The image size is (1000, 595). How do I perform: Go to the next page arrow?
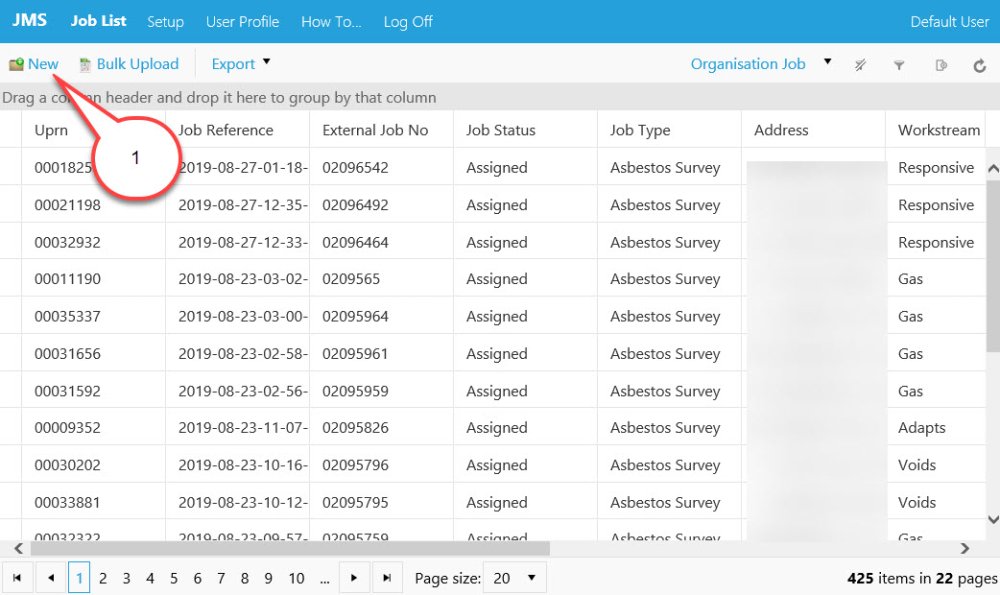pos(354,578)
